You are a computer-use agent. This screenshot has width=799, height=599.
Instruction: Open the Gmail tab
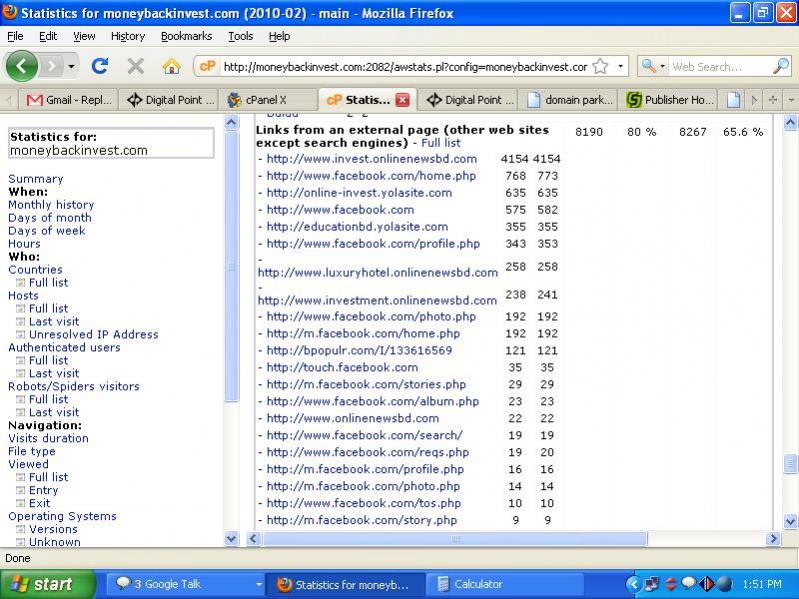(x=68, y=100)
